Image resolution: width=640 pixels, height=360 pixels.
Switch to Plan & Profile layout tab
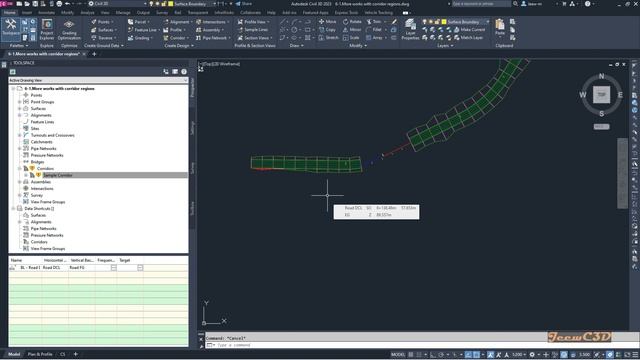click(x=40, y=354)
